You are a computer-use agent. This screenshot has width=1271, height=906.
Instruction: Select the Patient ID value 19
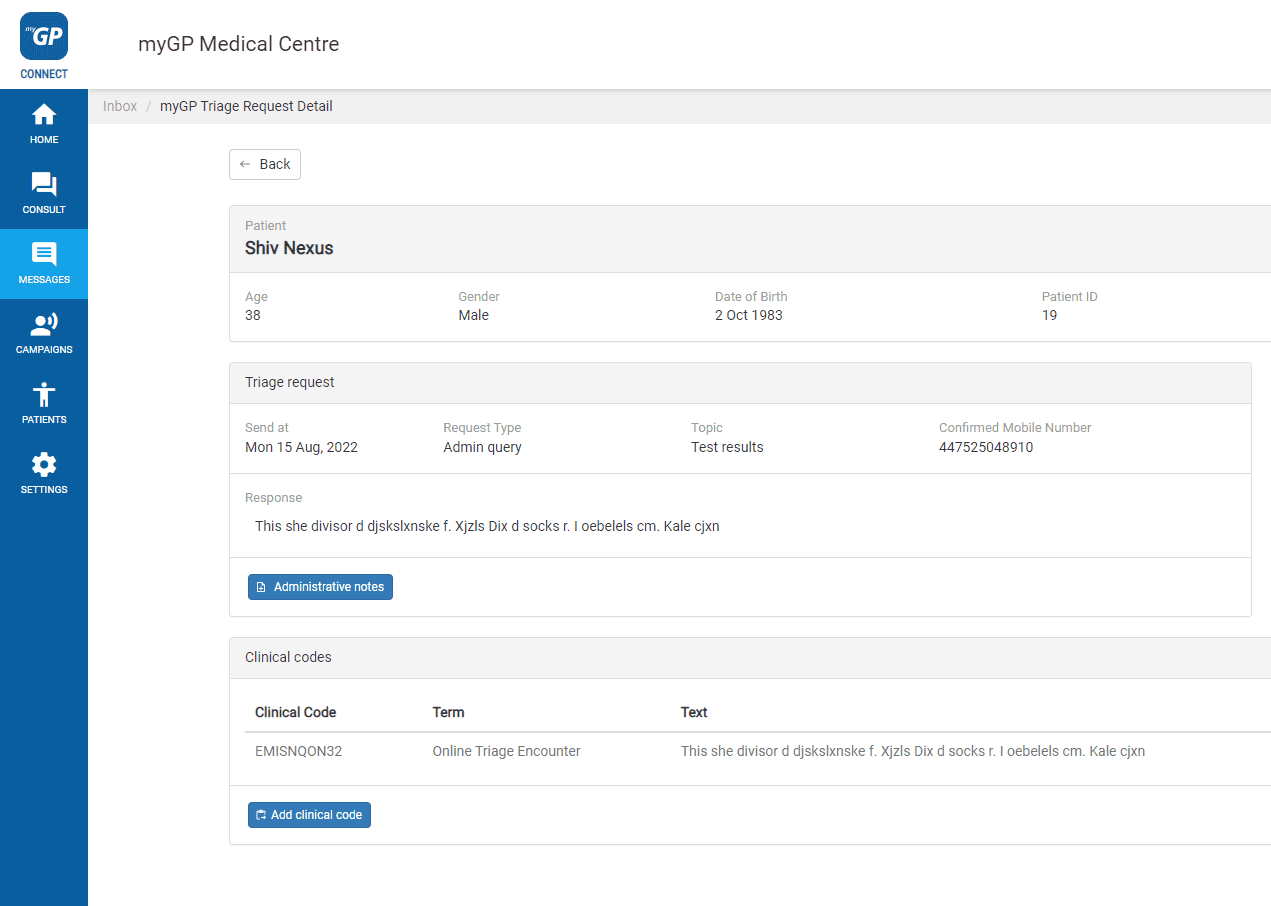coord(1049,315)
